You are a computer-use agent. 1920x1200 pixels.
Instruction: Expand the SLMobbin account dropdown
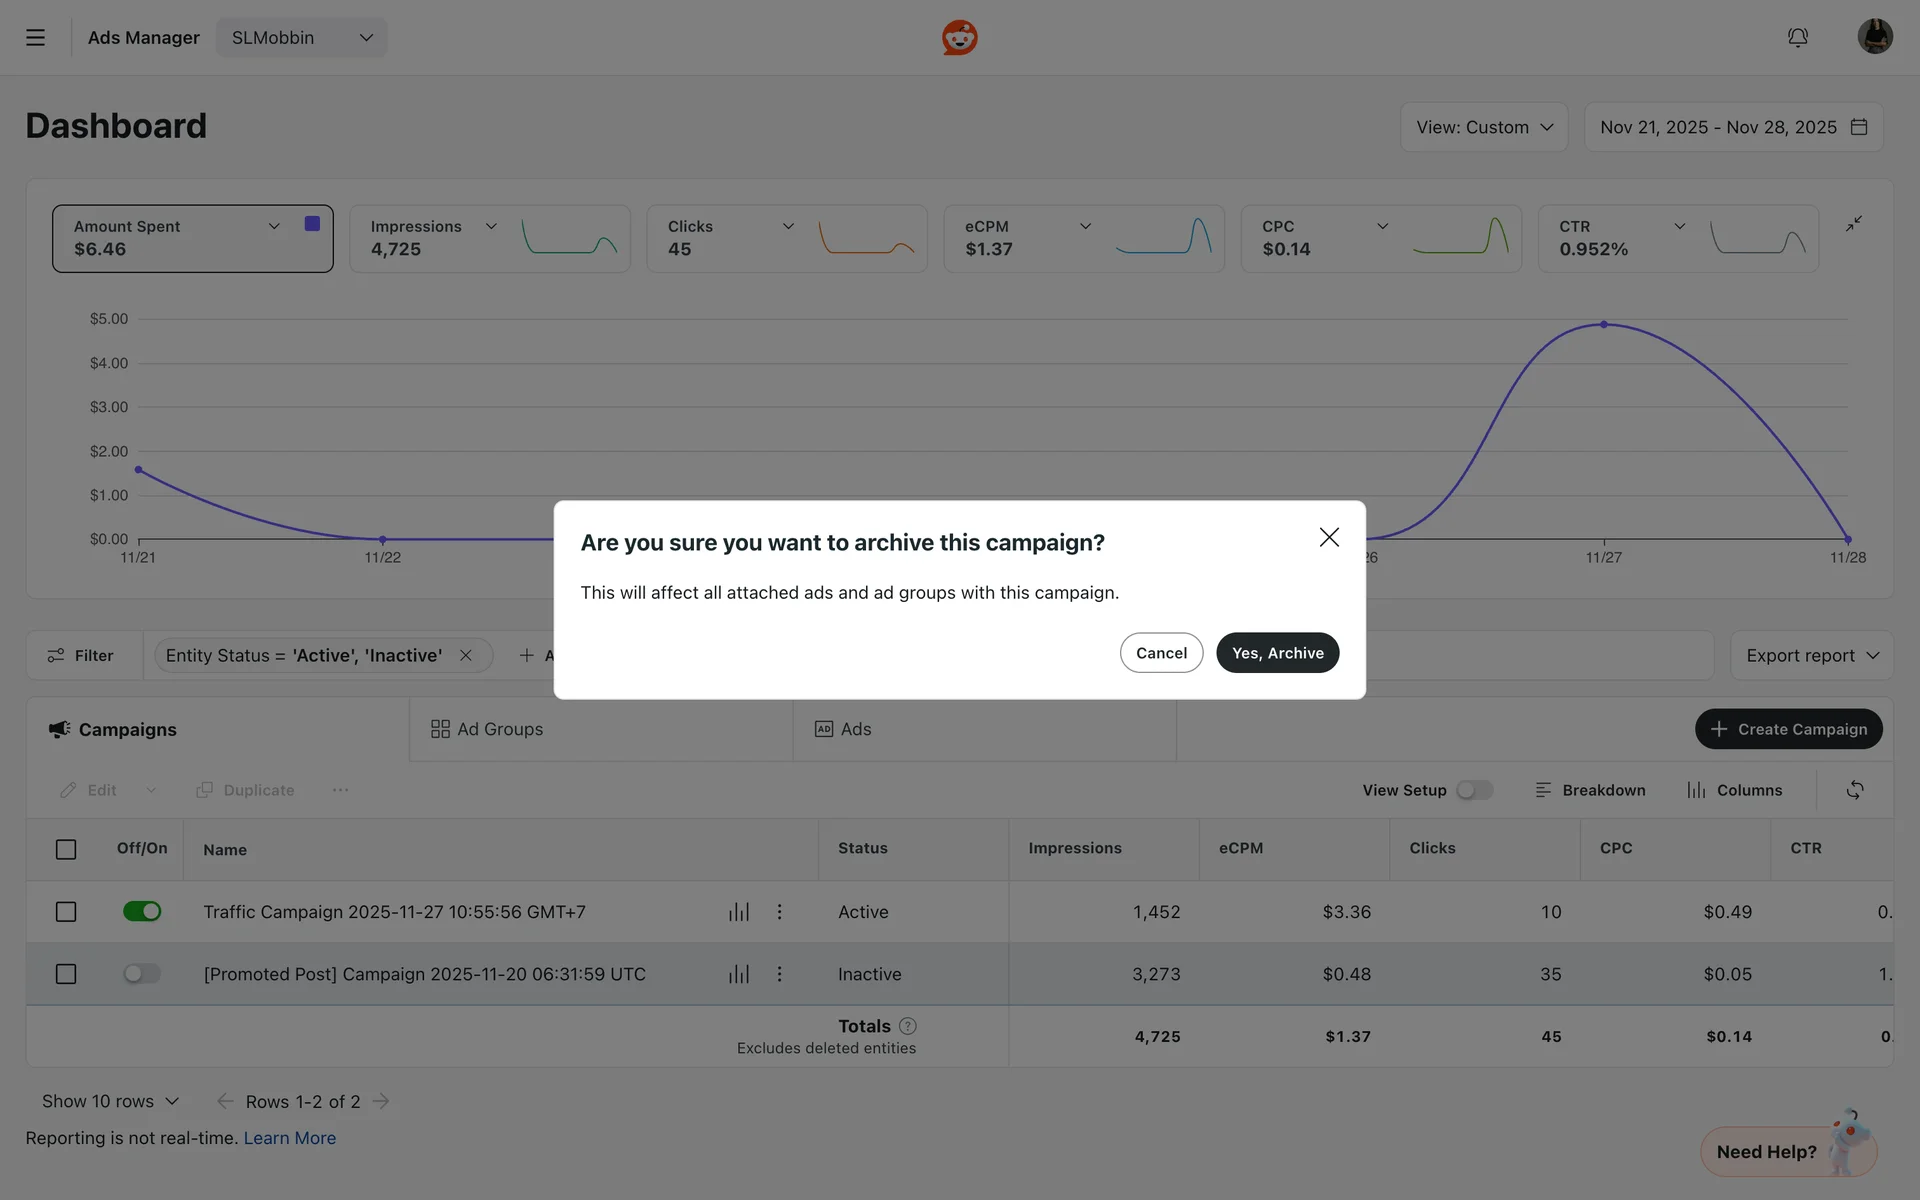coord(301,38)
